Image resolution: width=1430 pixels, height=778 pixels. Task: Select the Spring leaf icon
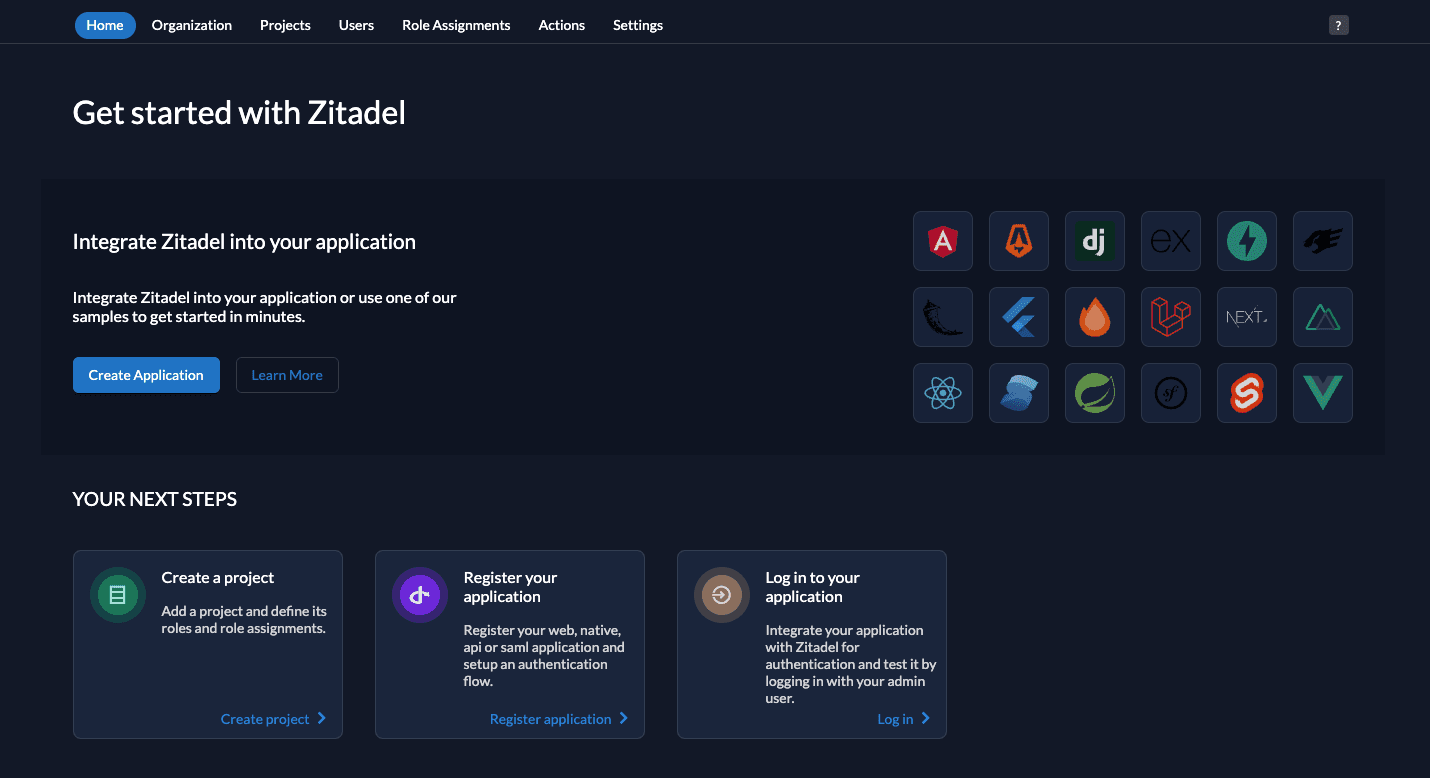(x=1094, y=393)
